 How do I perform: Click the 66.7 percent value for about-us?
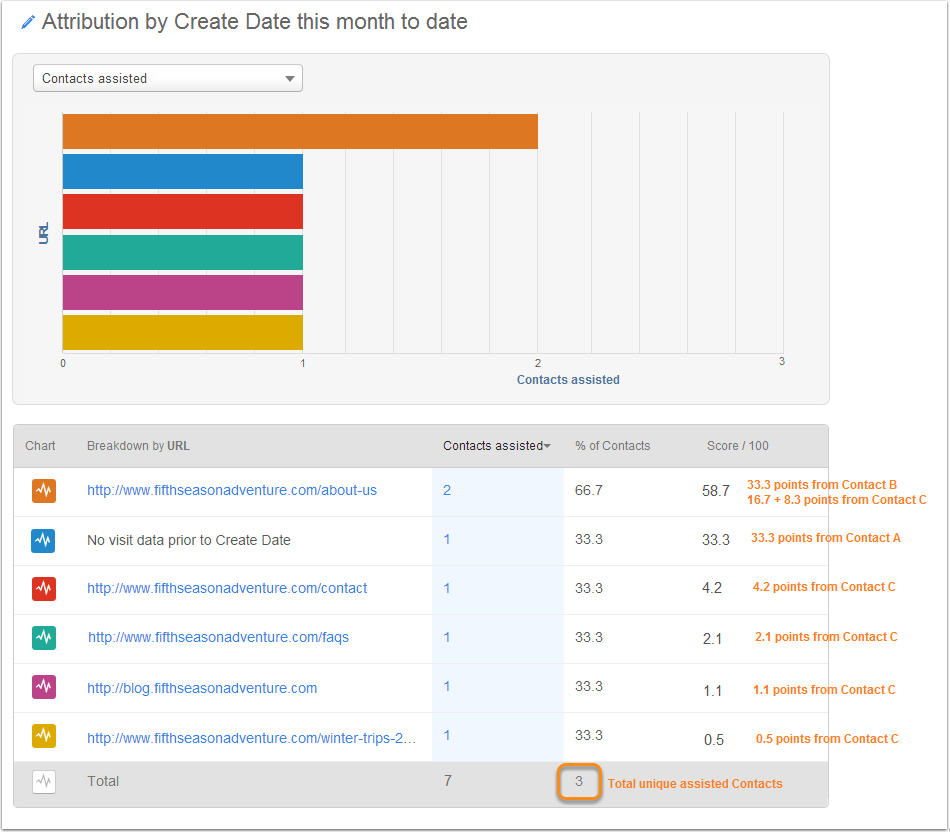click(x=588, y=490)
